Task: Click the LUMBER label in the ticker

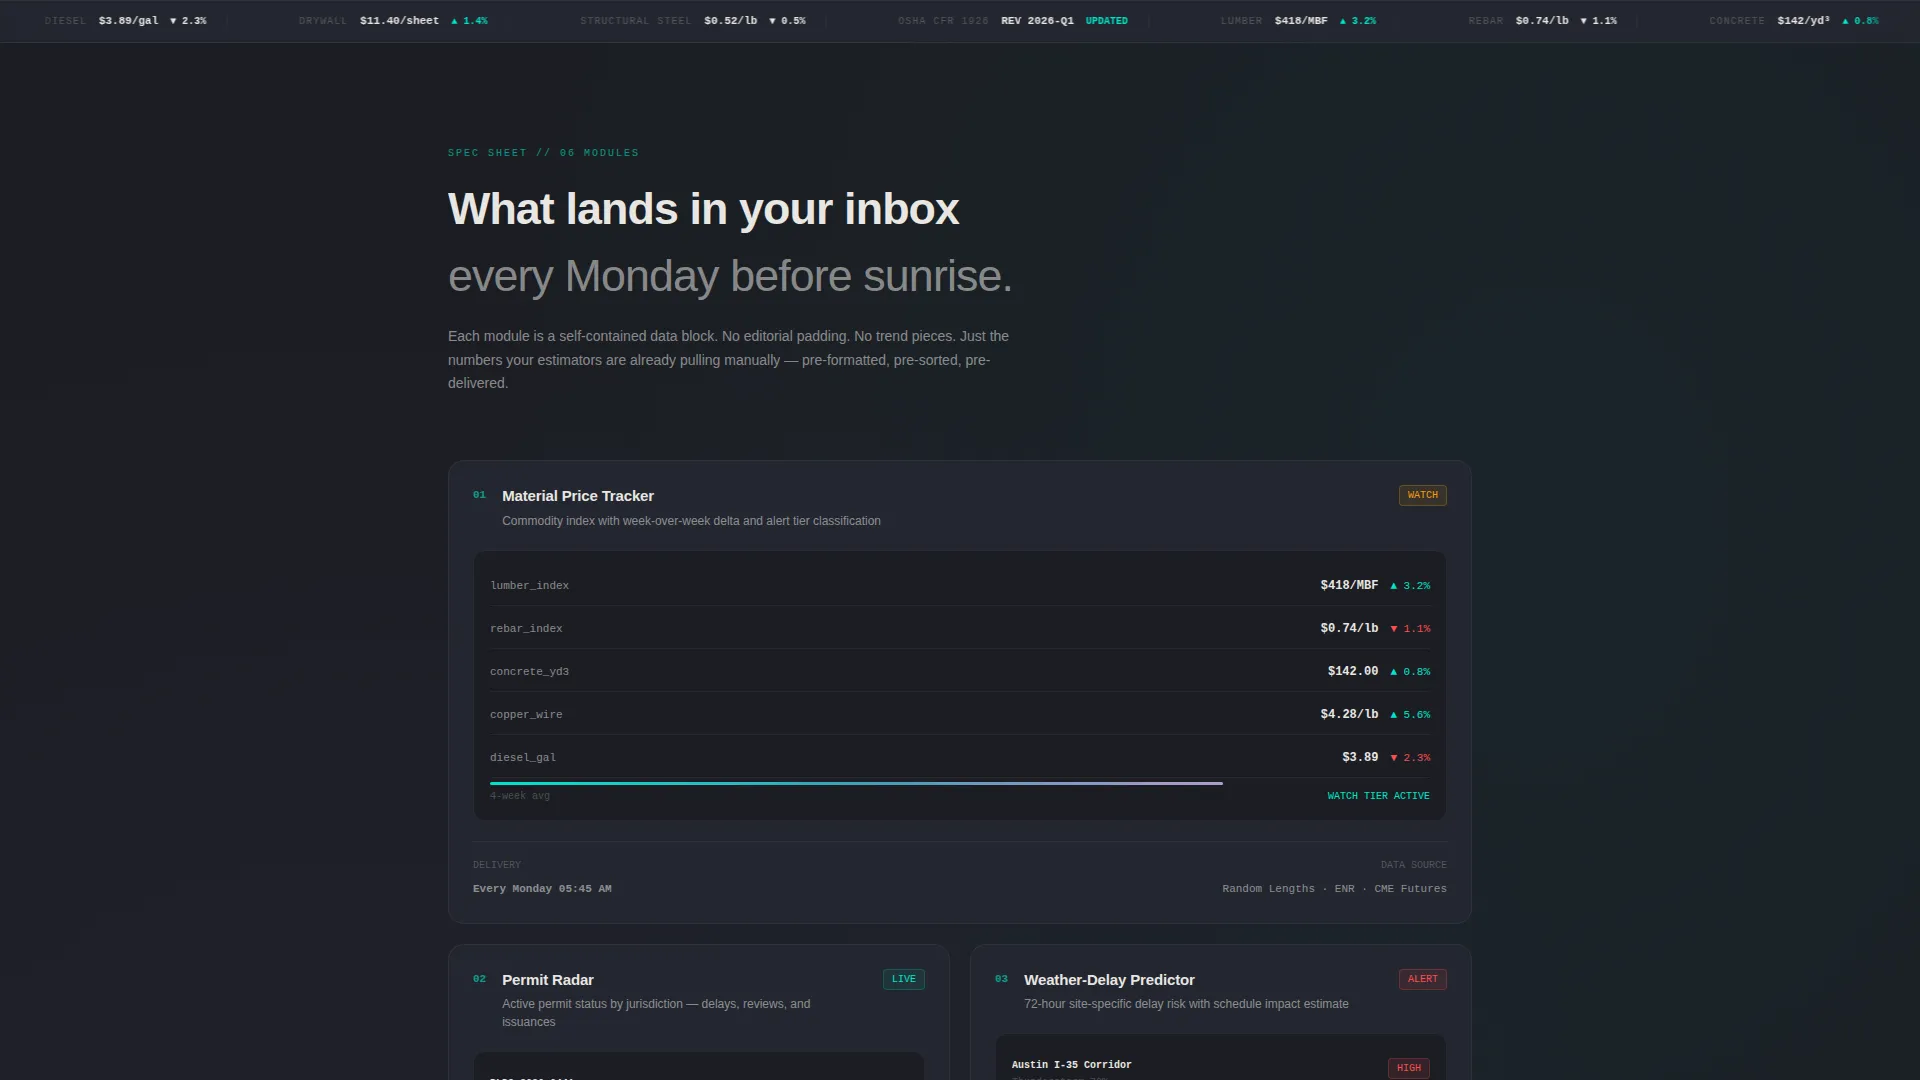Action: click(x=1241, y=21)
